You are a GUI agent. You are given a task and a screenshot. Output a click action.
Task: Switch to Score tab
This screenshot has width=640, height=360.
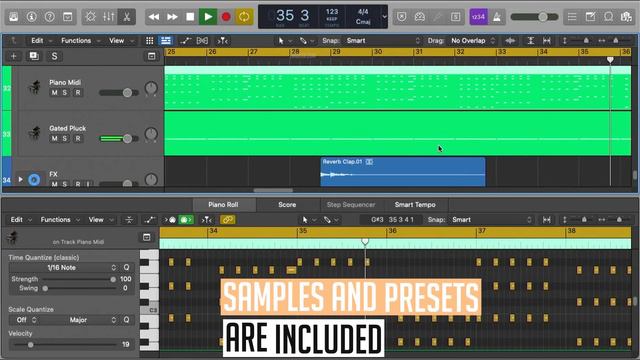(287, 204)
